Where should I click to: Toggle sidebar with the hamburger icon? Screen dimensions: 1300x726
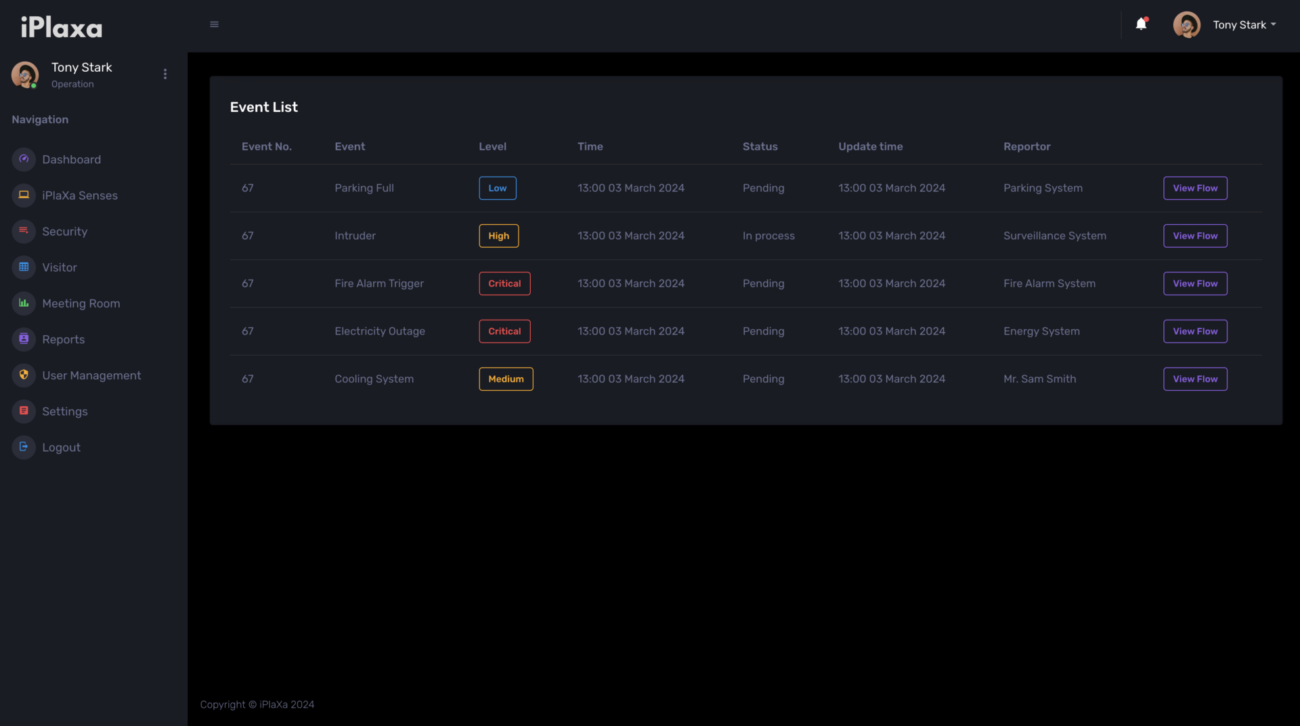(x=214, y=24)
